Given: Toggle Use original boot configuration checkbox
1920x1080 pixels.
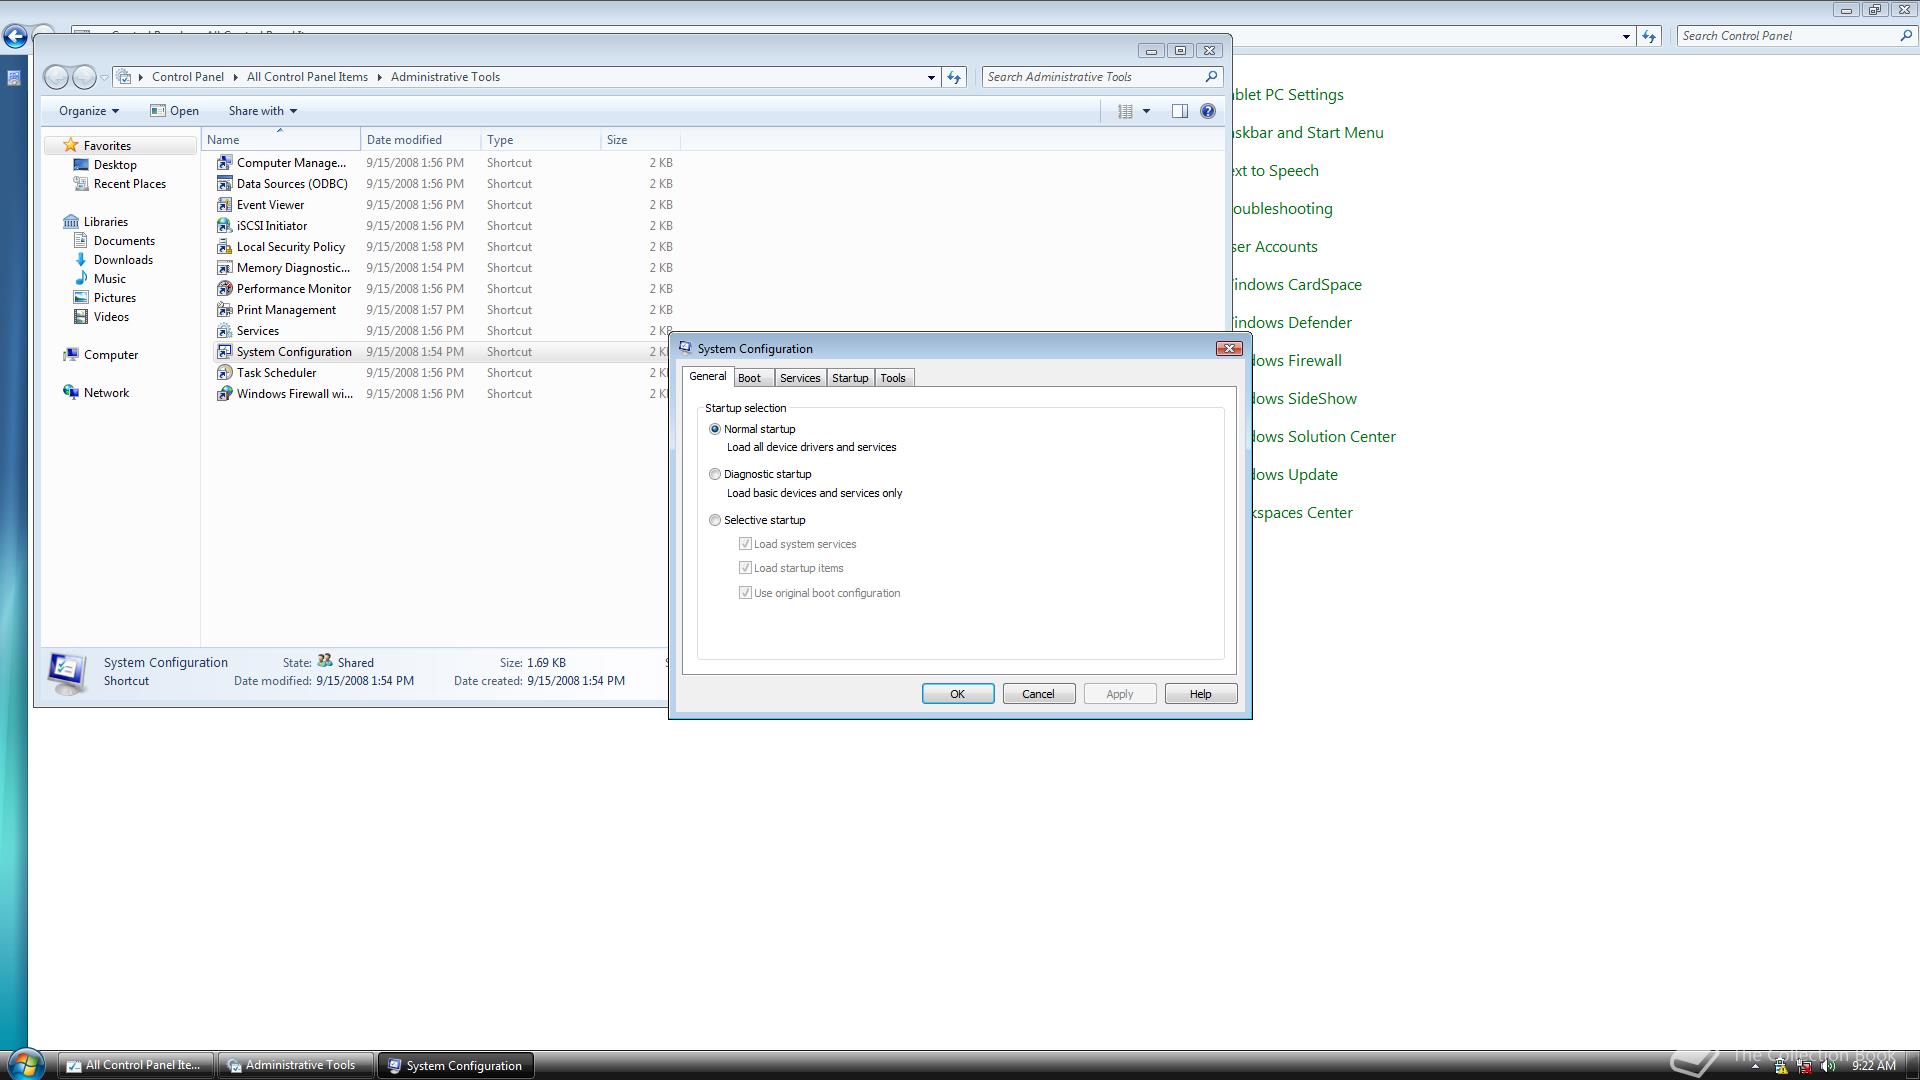Looking at the screenshot, I should pyautogui.click(x=745, y=593).
